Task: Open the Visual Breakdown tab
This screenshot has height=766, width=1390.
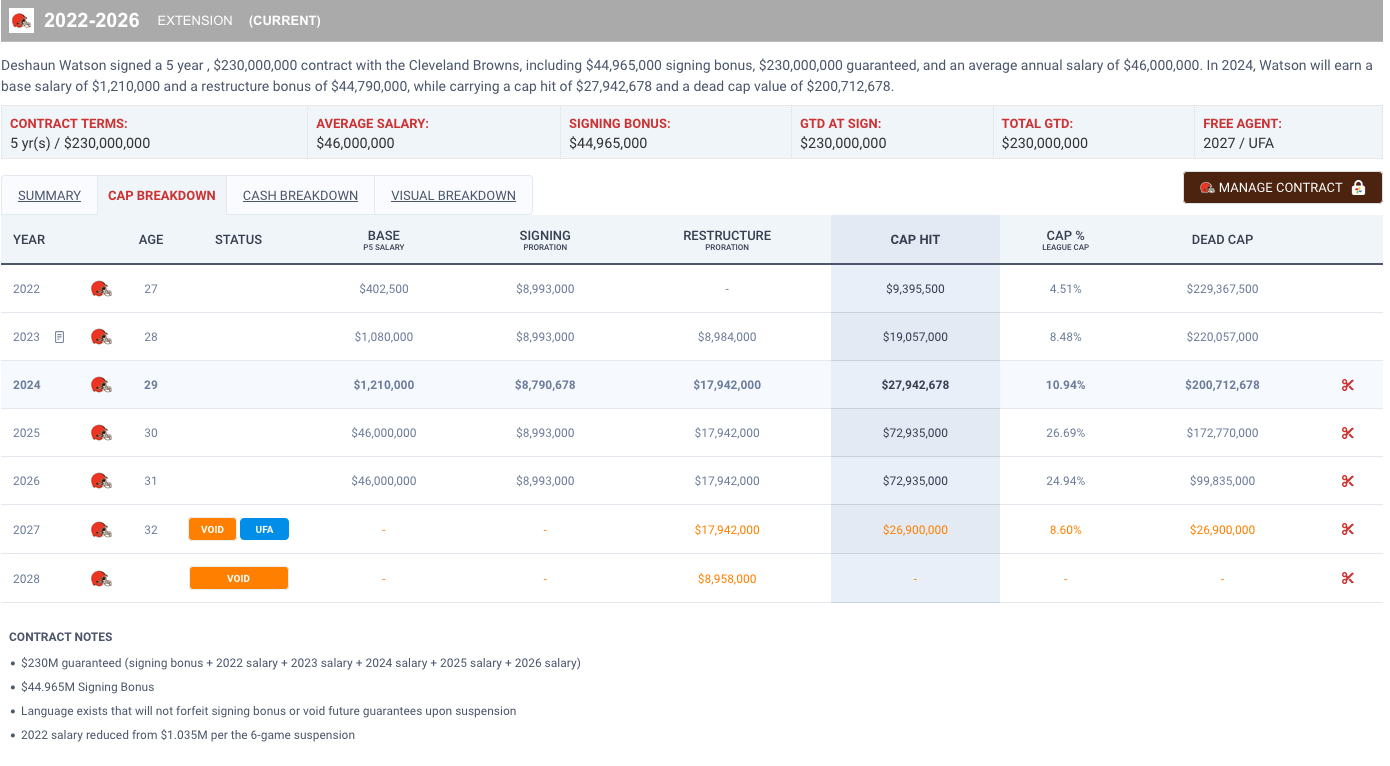Action: [453, 195]
